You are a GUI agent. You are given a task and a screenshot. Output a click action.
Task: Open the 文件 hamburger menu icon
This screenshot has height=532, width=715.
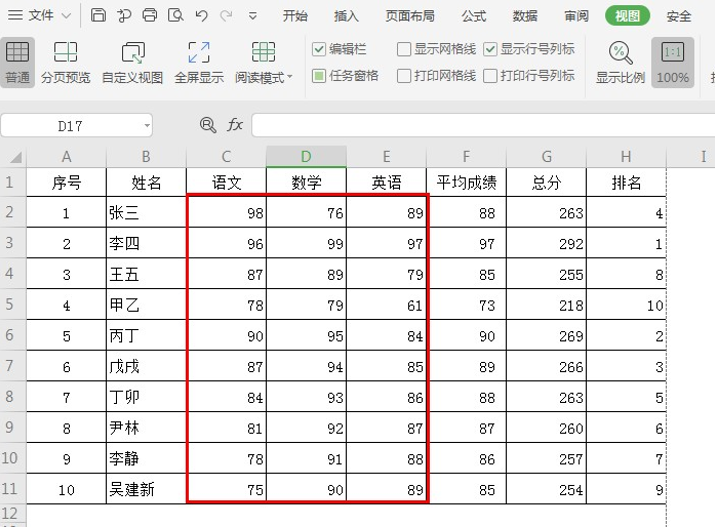click(x=15, y=15)
